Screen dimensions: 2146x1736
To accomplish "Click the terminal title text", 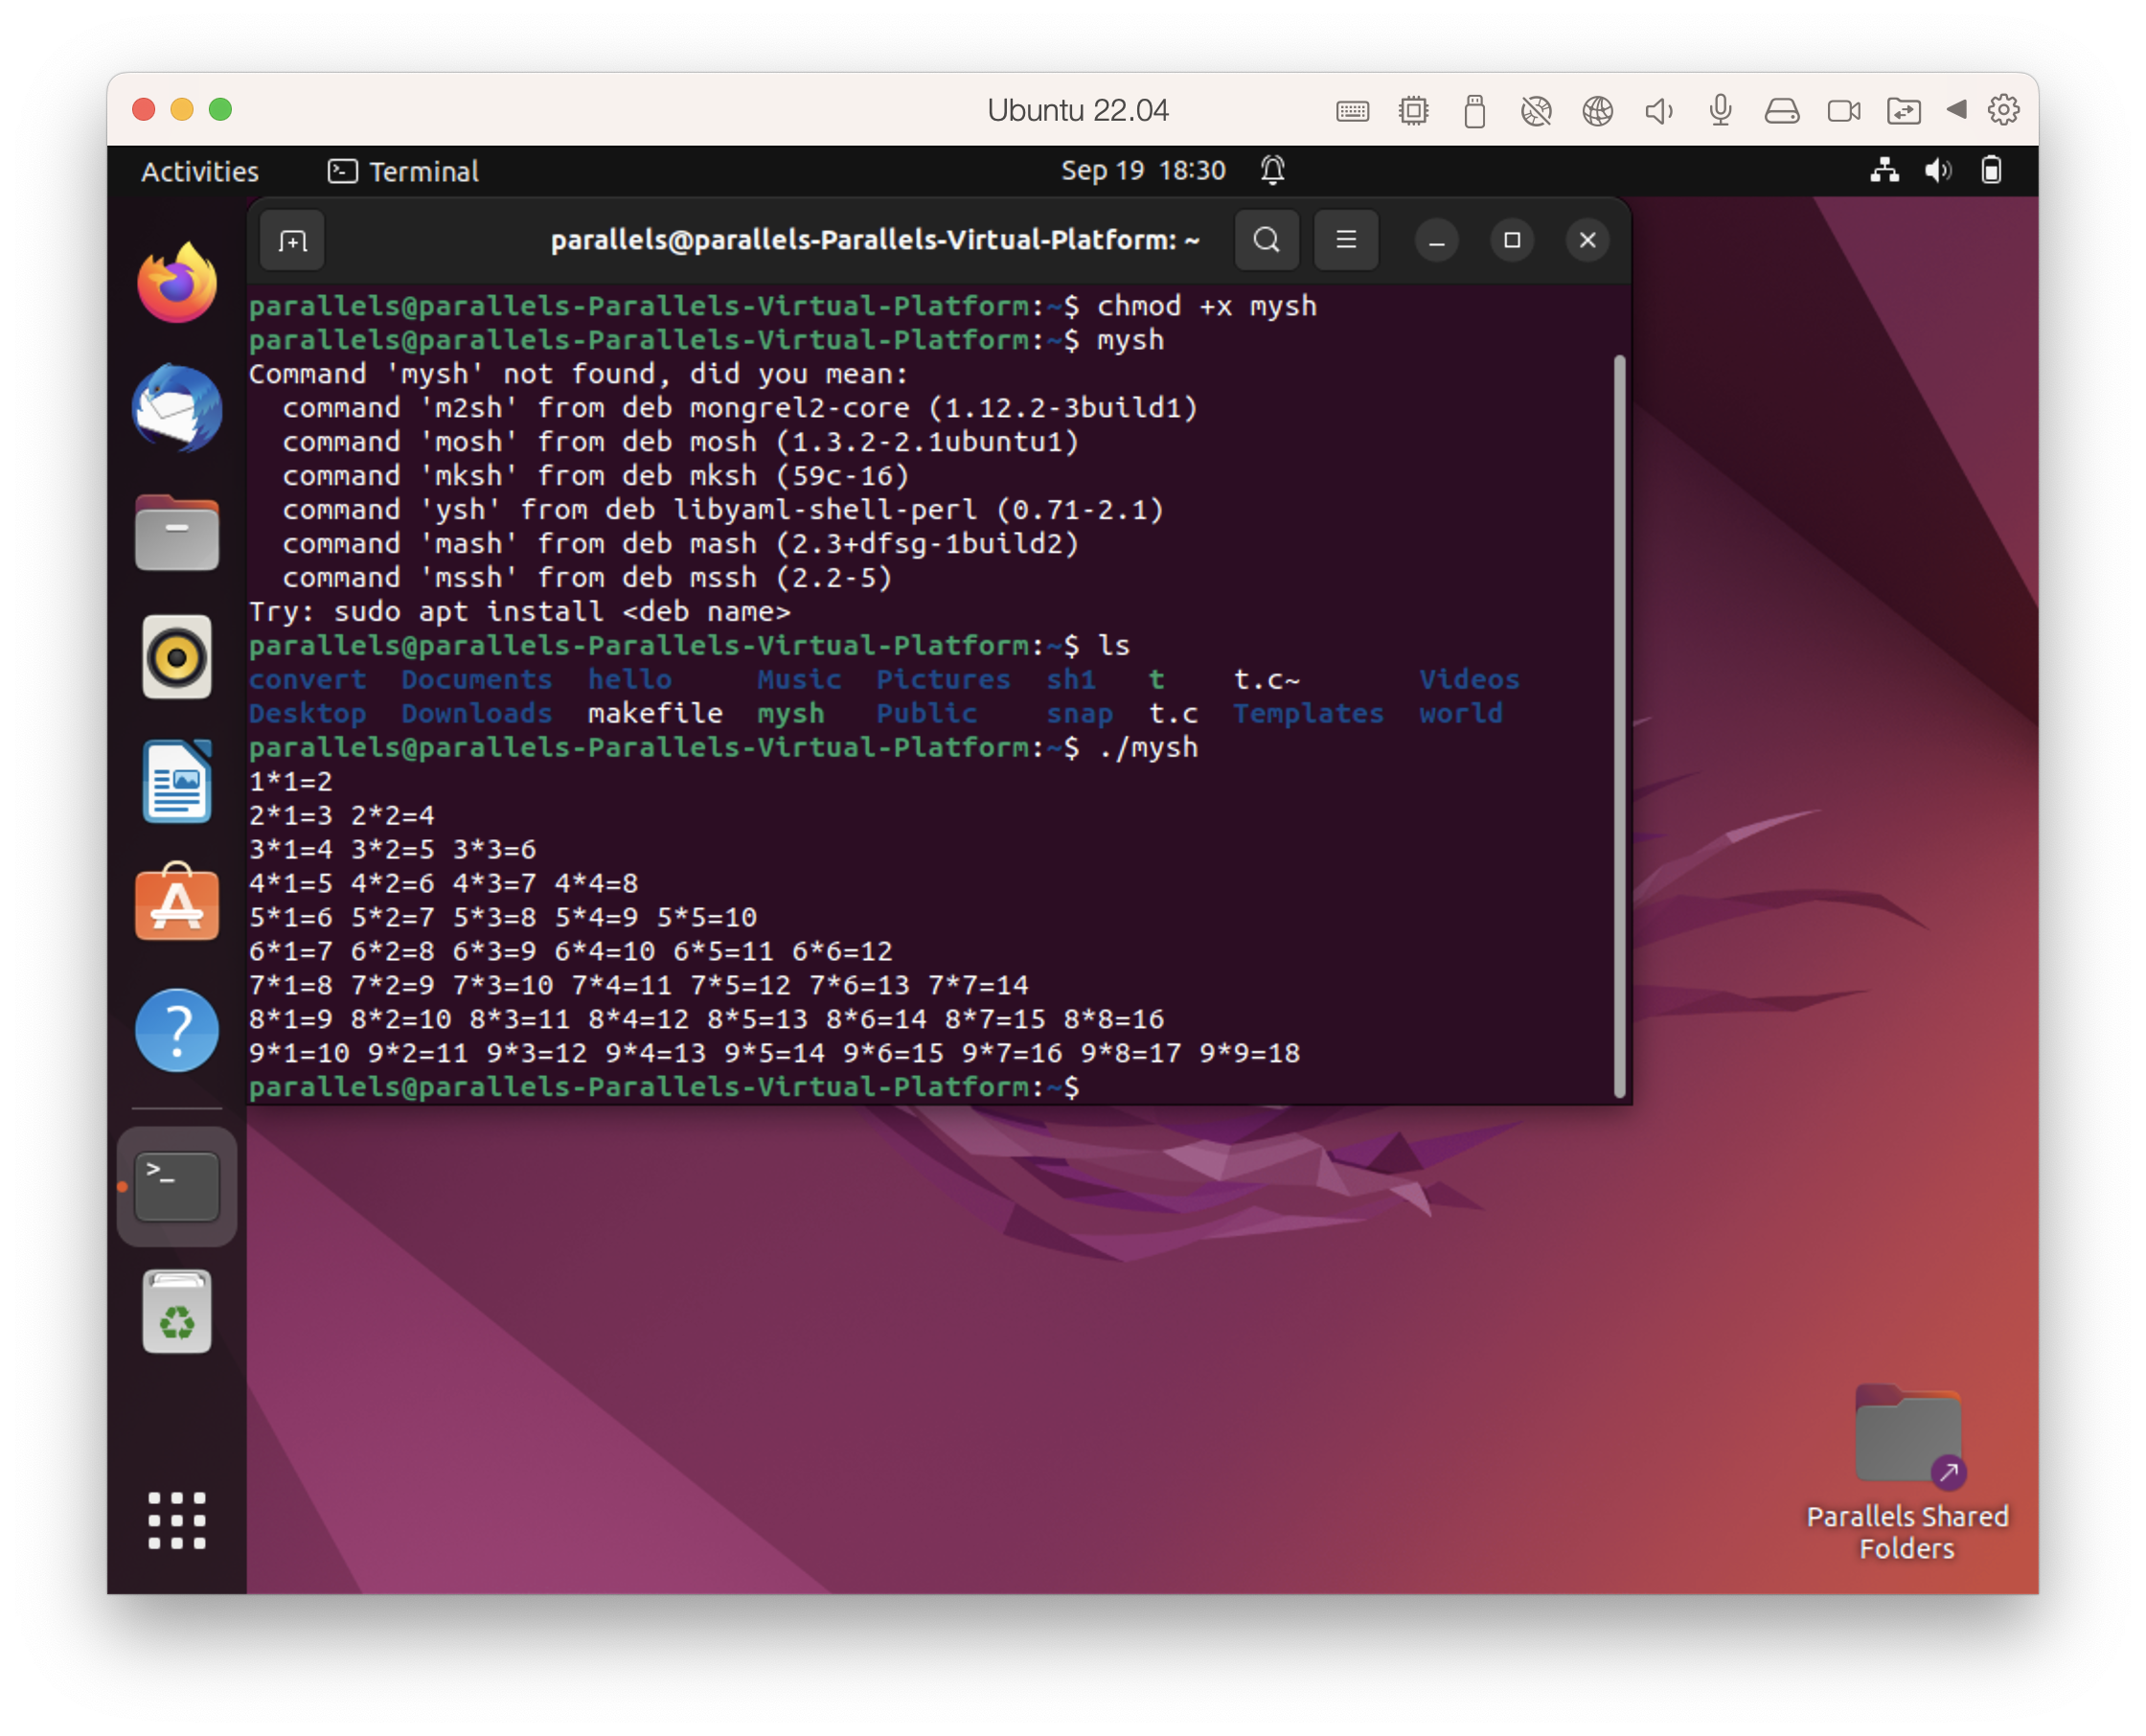I will pos(874,240).
